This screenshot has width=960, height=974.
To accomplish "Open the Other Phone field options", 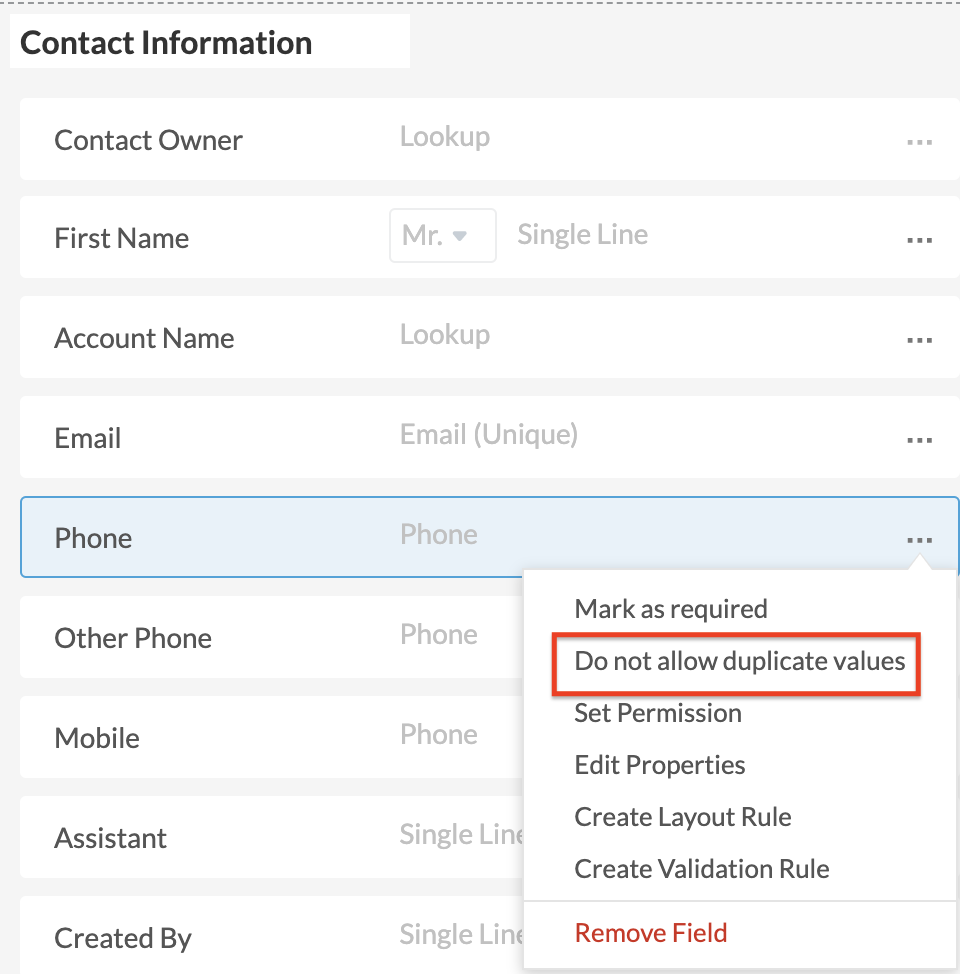I will [x=919, y=639].
